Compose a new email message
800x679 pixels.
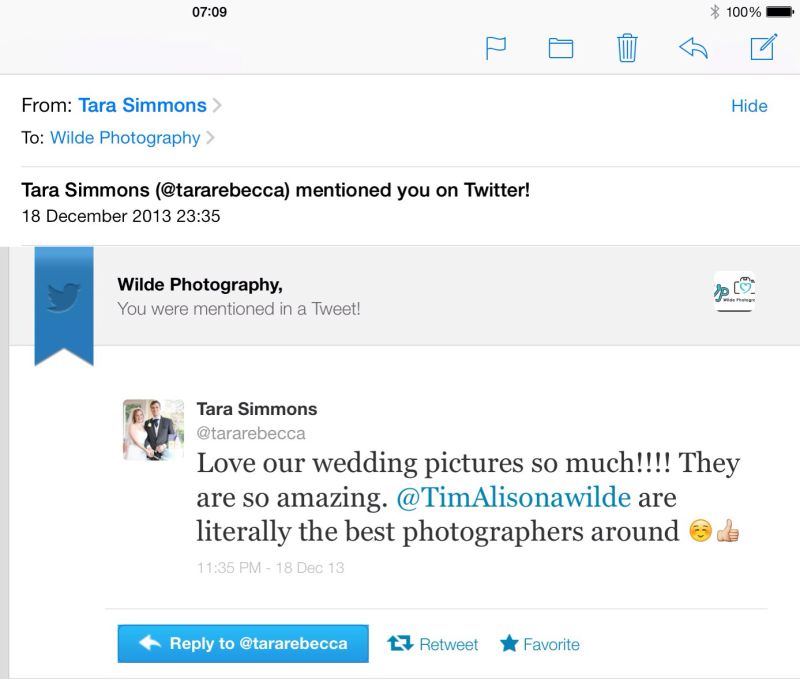click(x=764, y=47)
